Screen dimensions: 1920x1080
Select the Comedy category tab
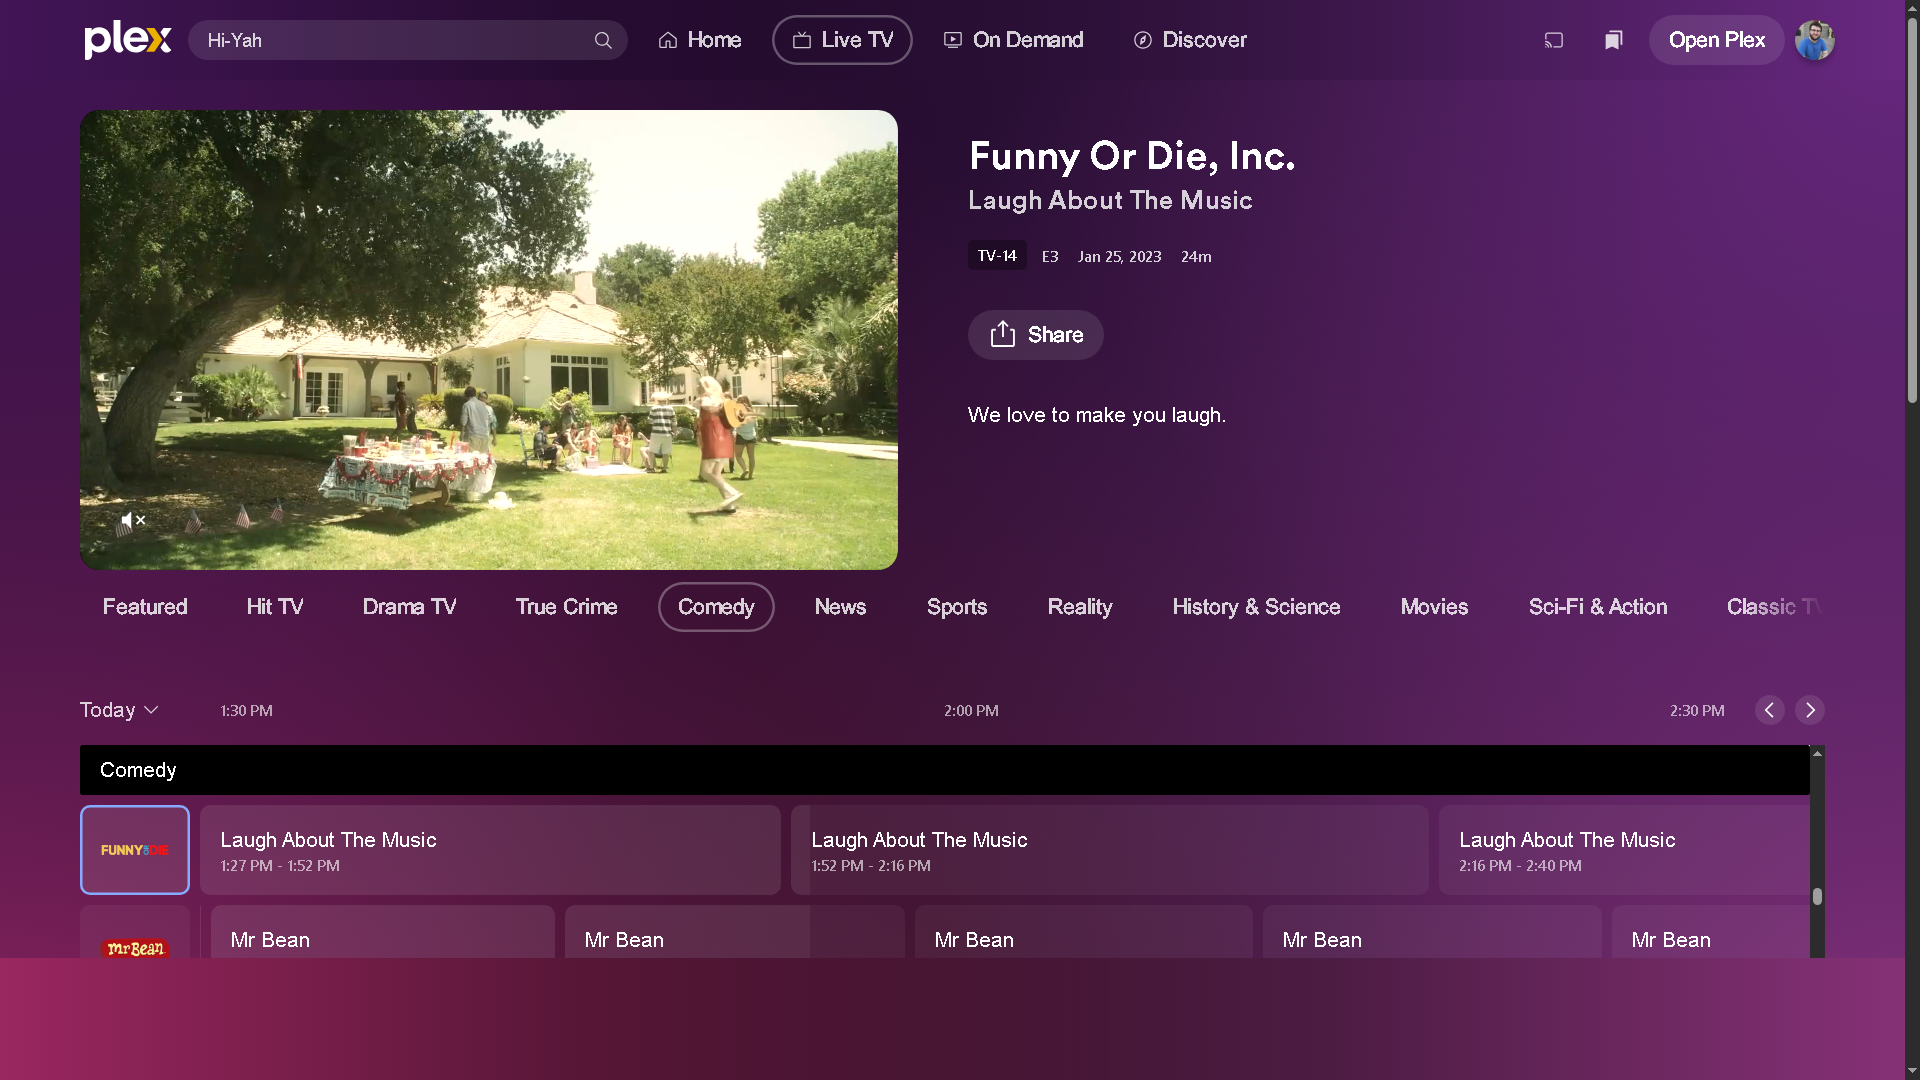click(x=716, y=607)
